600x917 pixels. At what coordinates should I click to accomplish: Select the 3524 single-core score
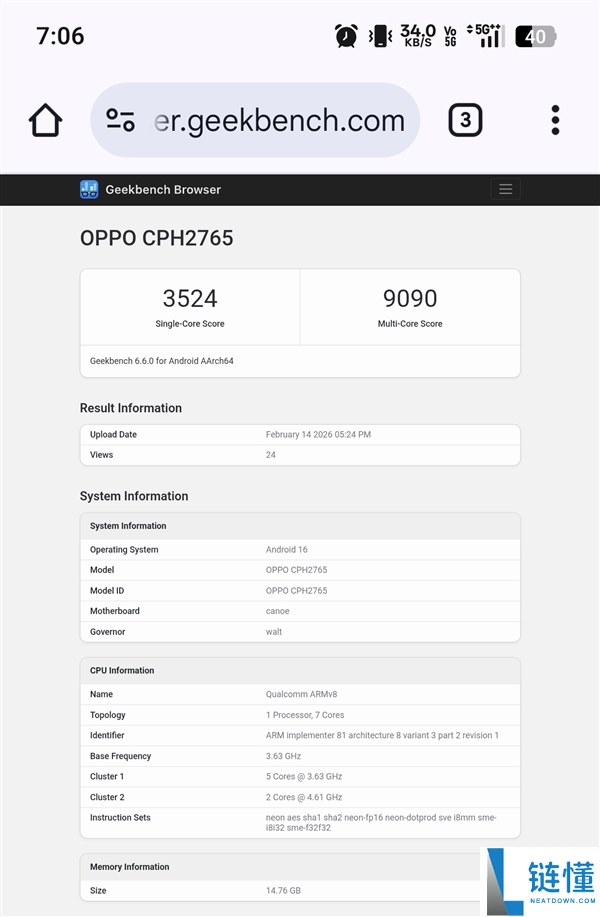pos(190,298)
